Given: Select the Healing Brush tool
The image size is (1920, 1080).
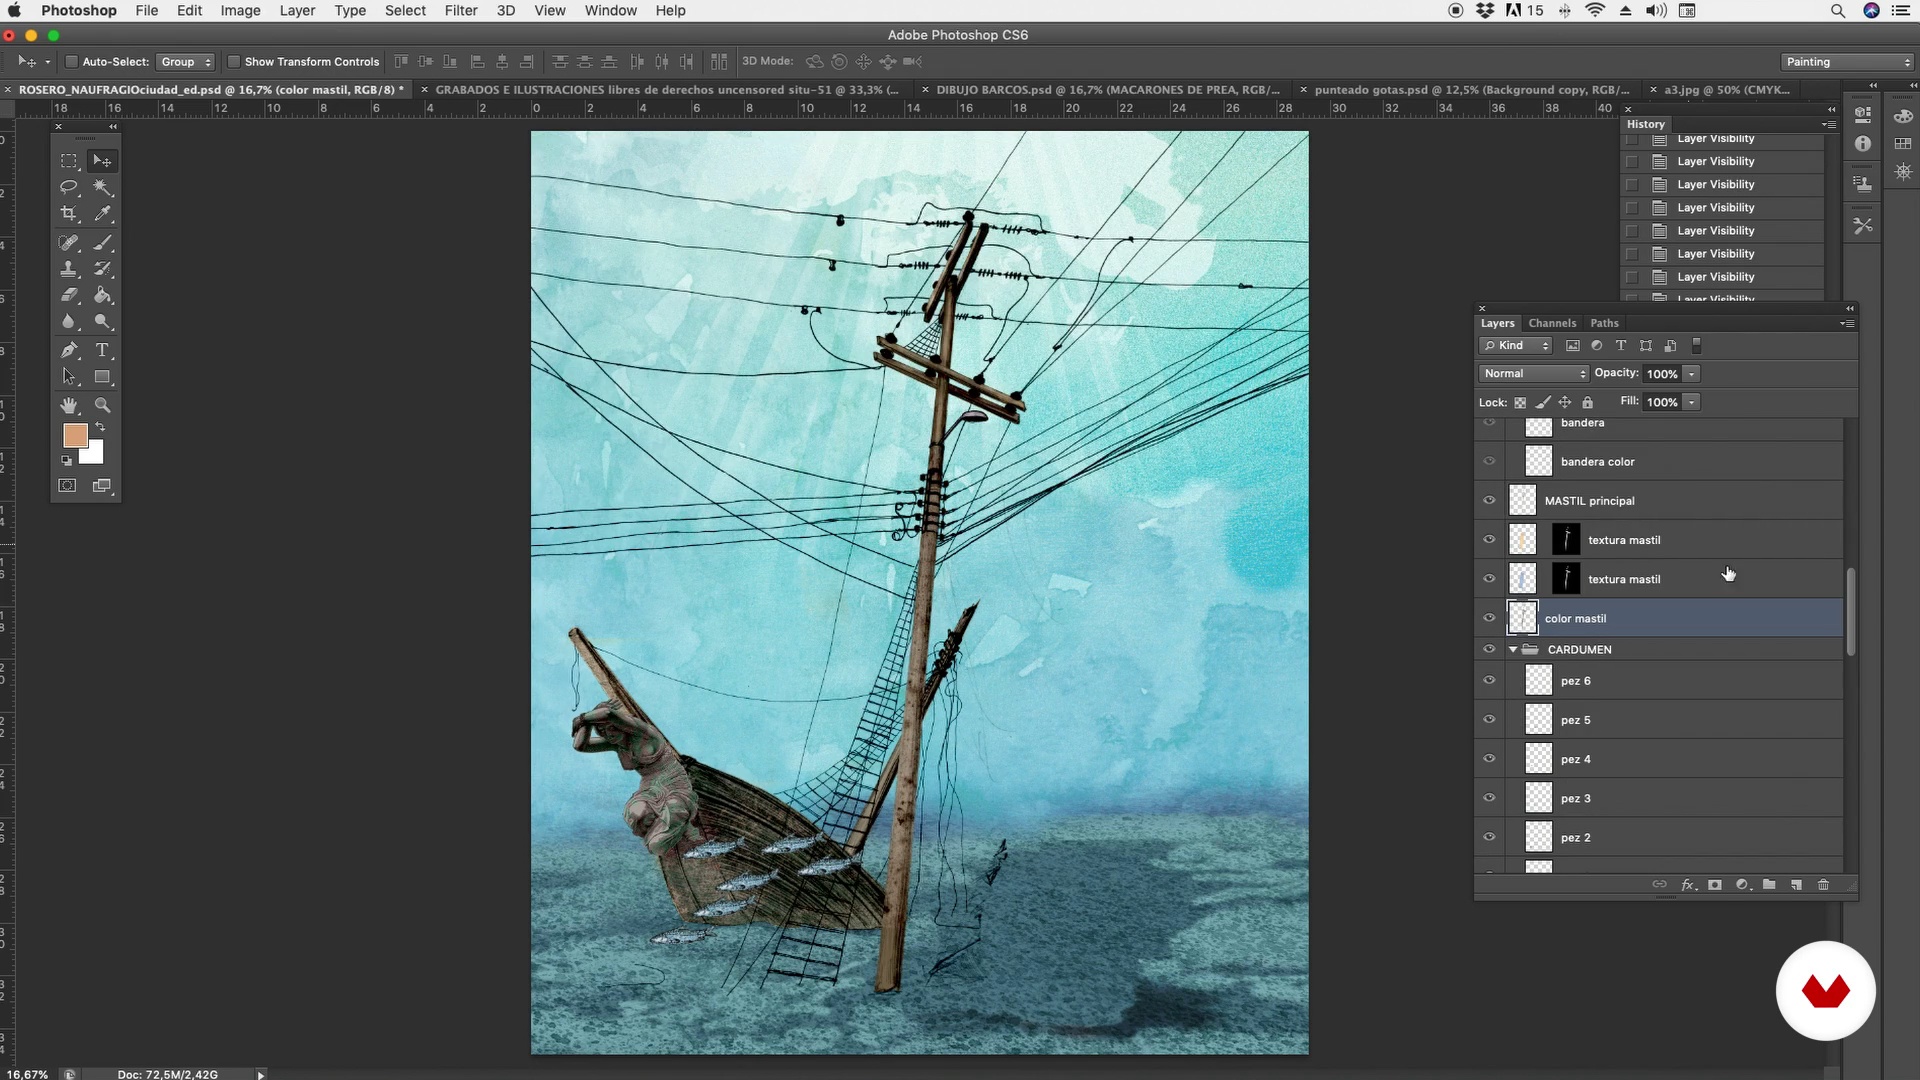Looking at the screenshot, I should 68,243.
